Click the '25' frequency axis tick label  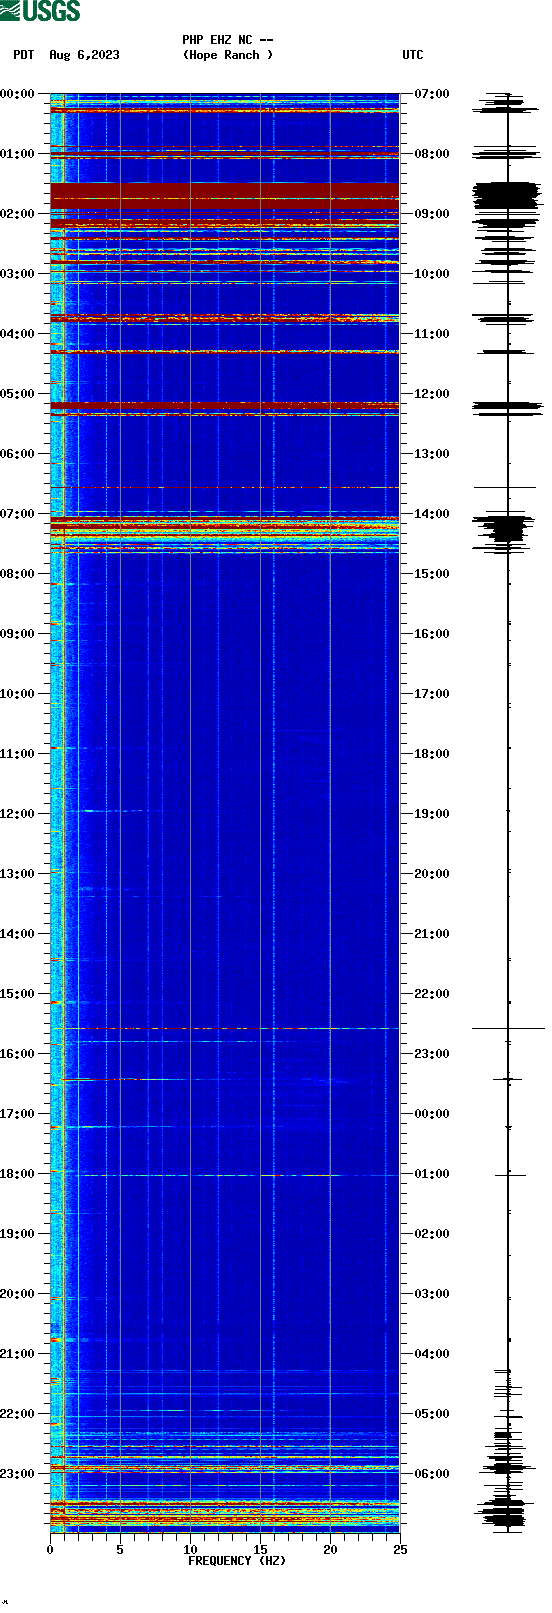pos(400,1550)
